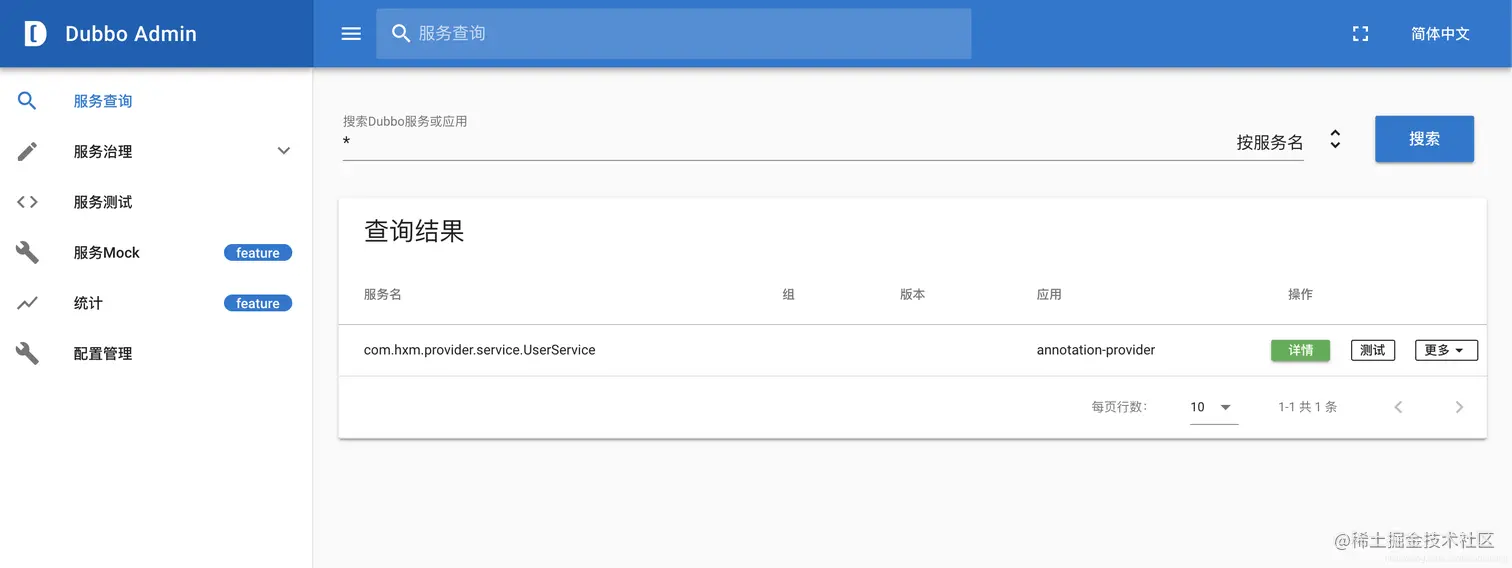The height and width of the screenshot is (568, 1512).
Task: Expand the 服务治理 chevron
Action: 284,151
